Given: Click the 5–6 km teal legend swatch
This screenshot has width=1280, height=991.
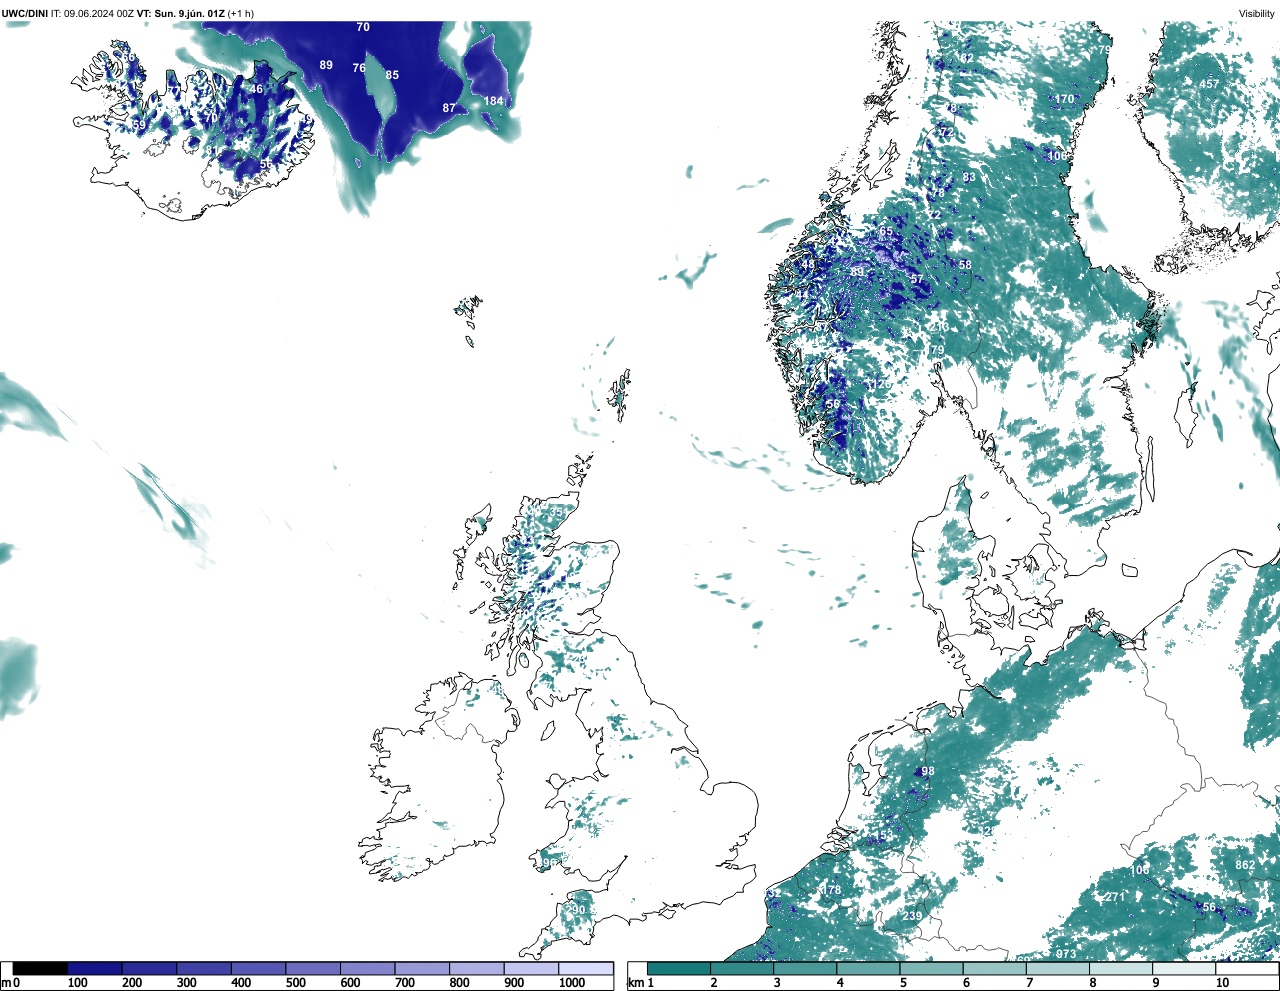Looking at the screenshot, I should (932, 968).
